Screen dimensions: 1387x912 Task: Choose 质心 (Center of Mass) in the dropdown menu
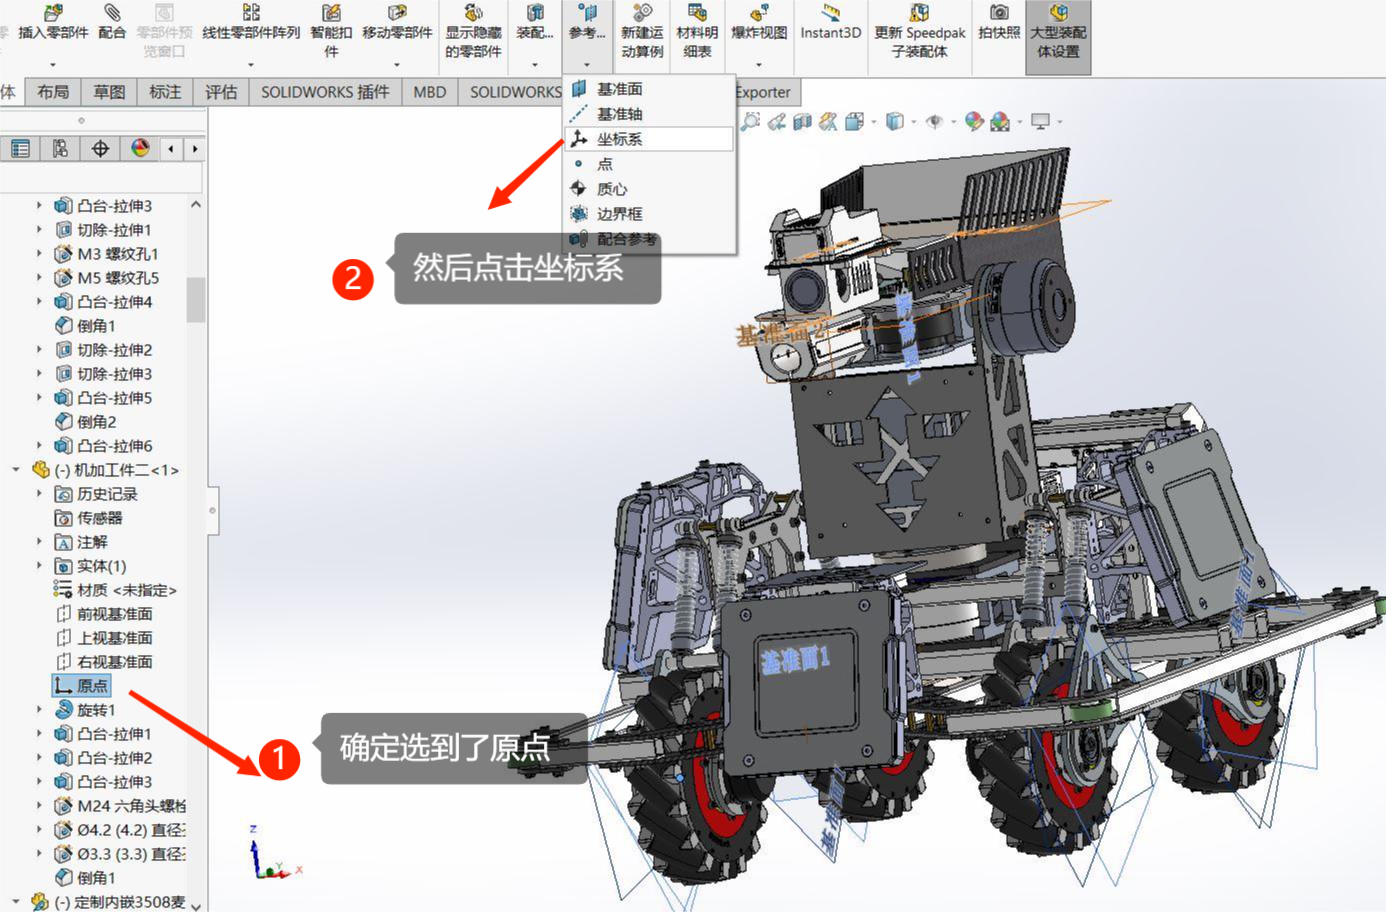[x=612, y=189]
